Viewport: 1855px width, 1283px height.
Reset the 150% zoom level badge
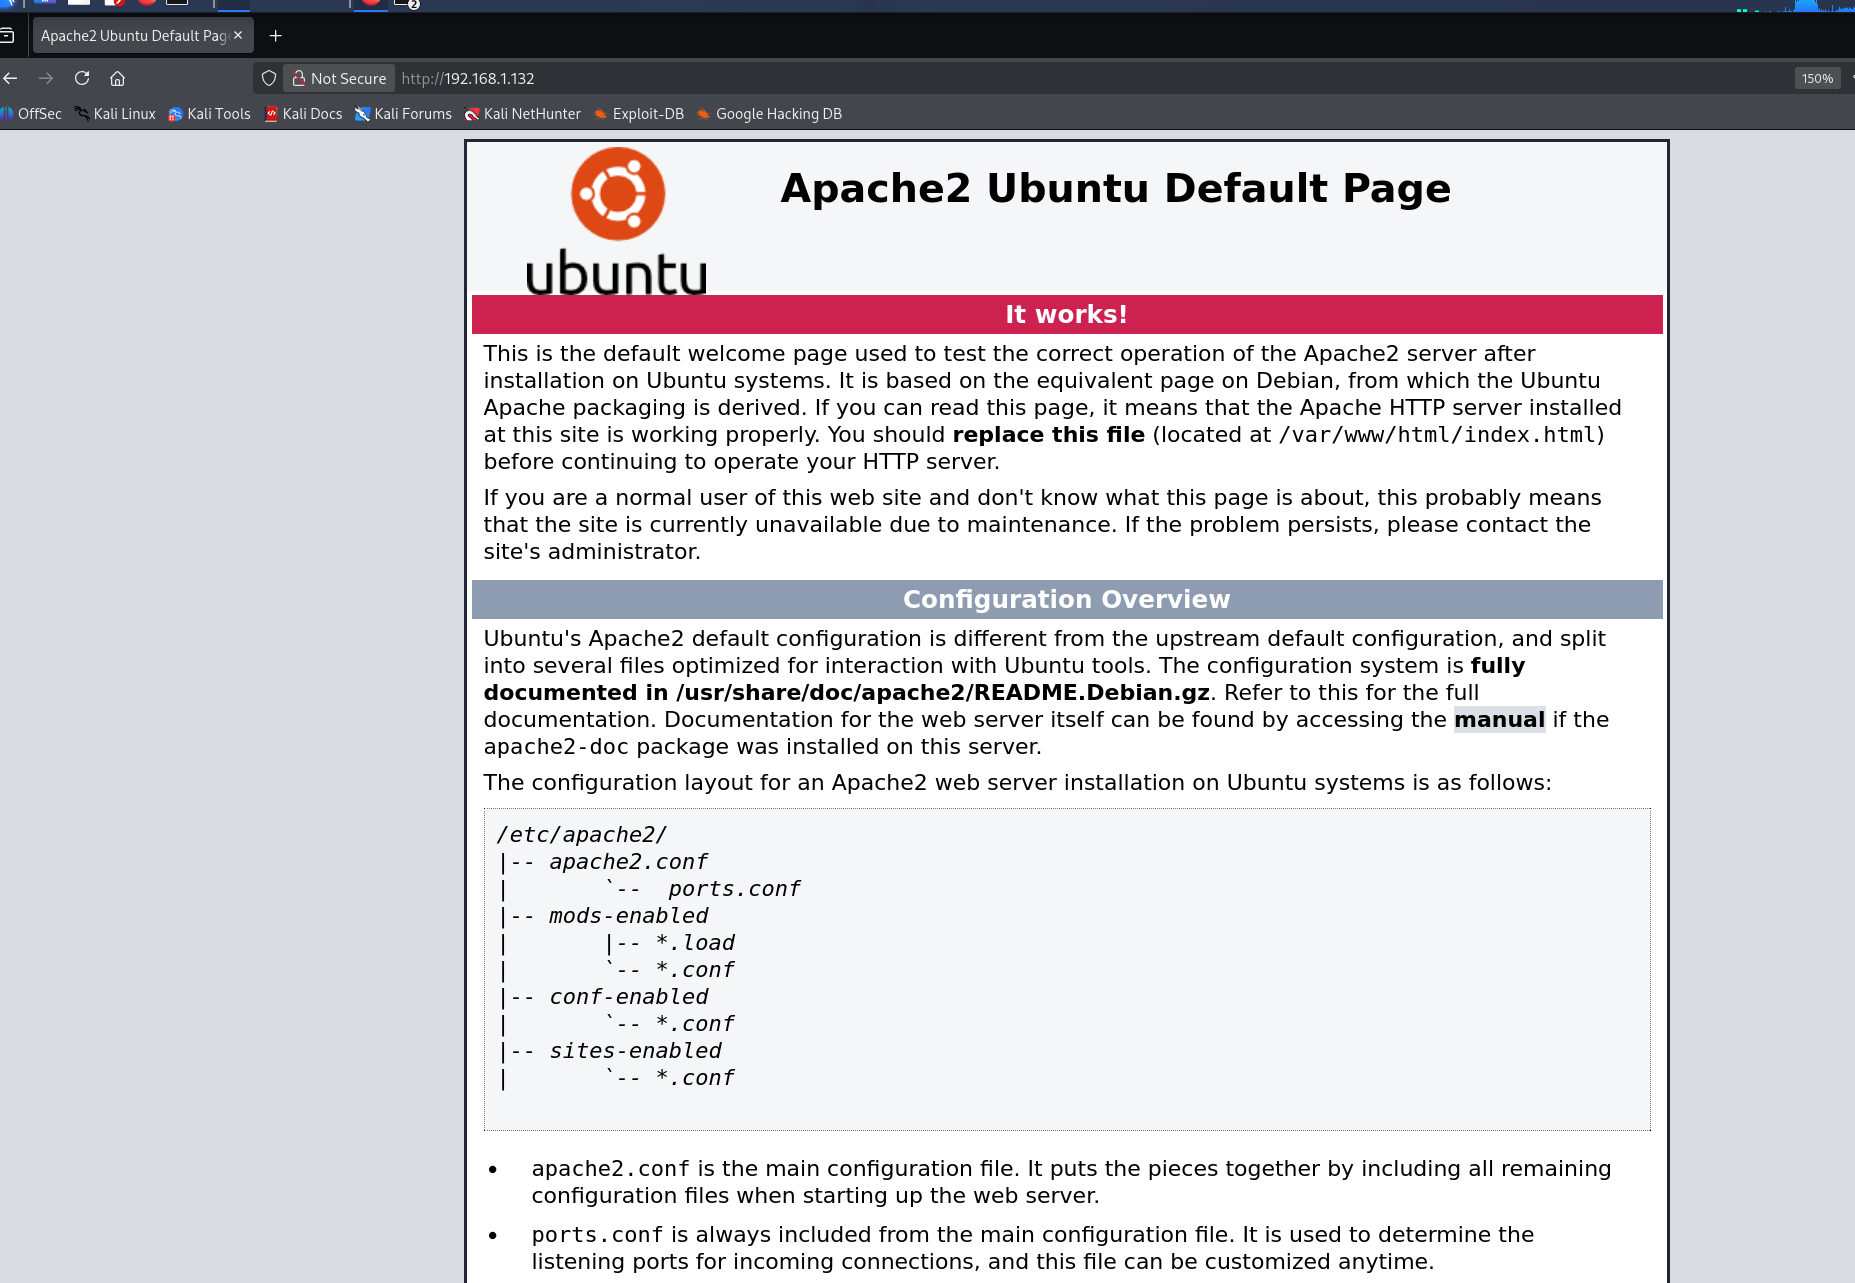(x=1817, y=78)
